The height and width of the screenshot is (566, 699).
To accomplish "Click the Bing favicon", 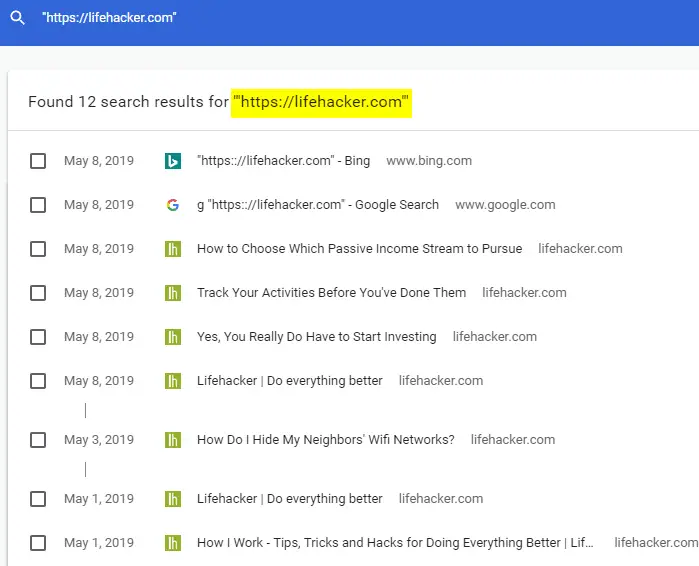I will [173, 161].
